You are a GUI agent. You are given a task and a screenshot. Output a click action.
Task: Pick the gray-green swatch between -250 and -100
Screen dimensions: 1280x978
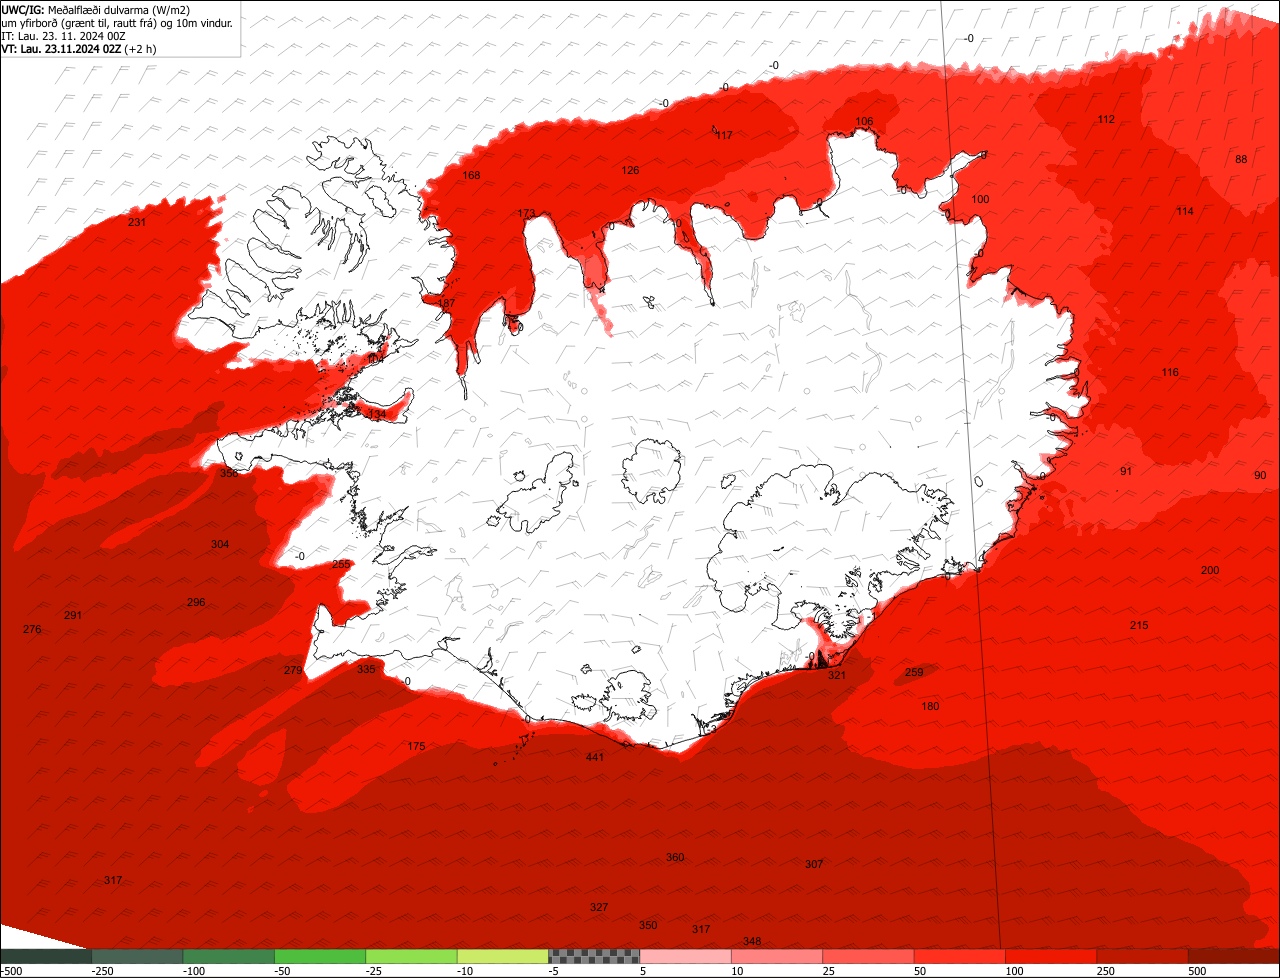point(137,956)
